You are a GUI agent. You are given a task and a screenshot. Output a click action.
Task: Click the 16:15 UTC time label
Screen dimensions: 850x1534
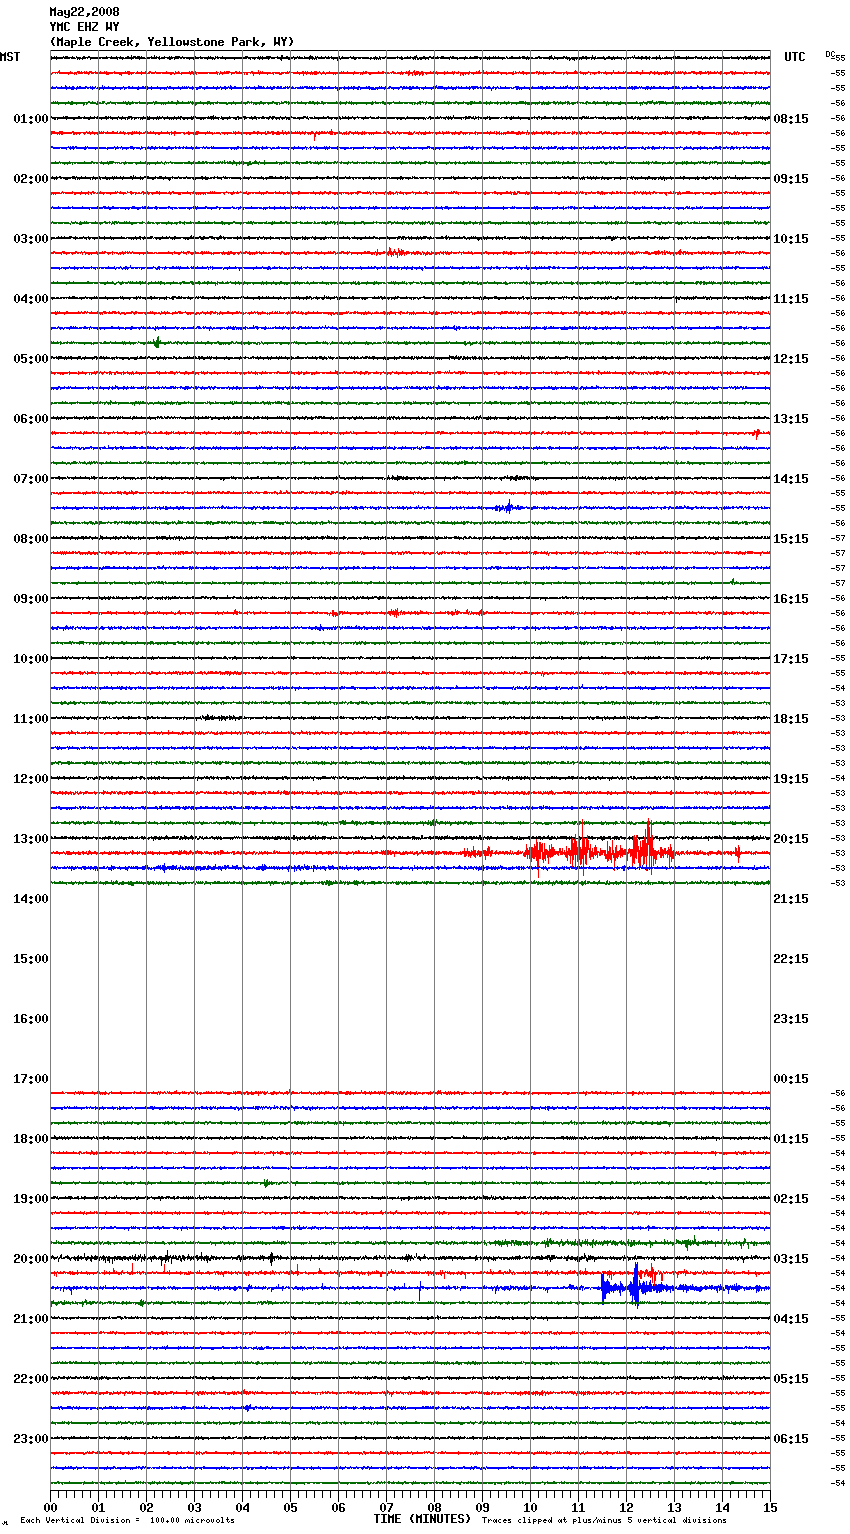(x=791, y=599)
